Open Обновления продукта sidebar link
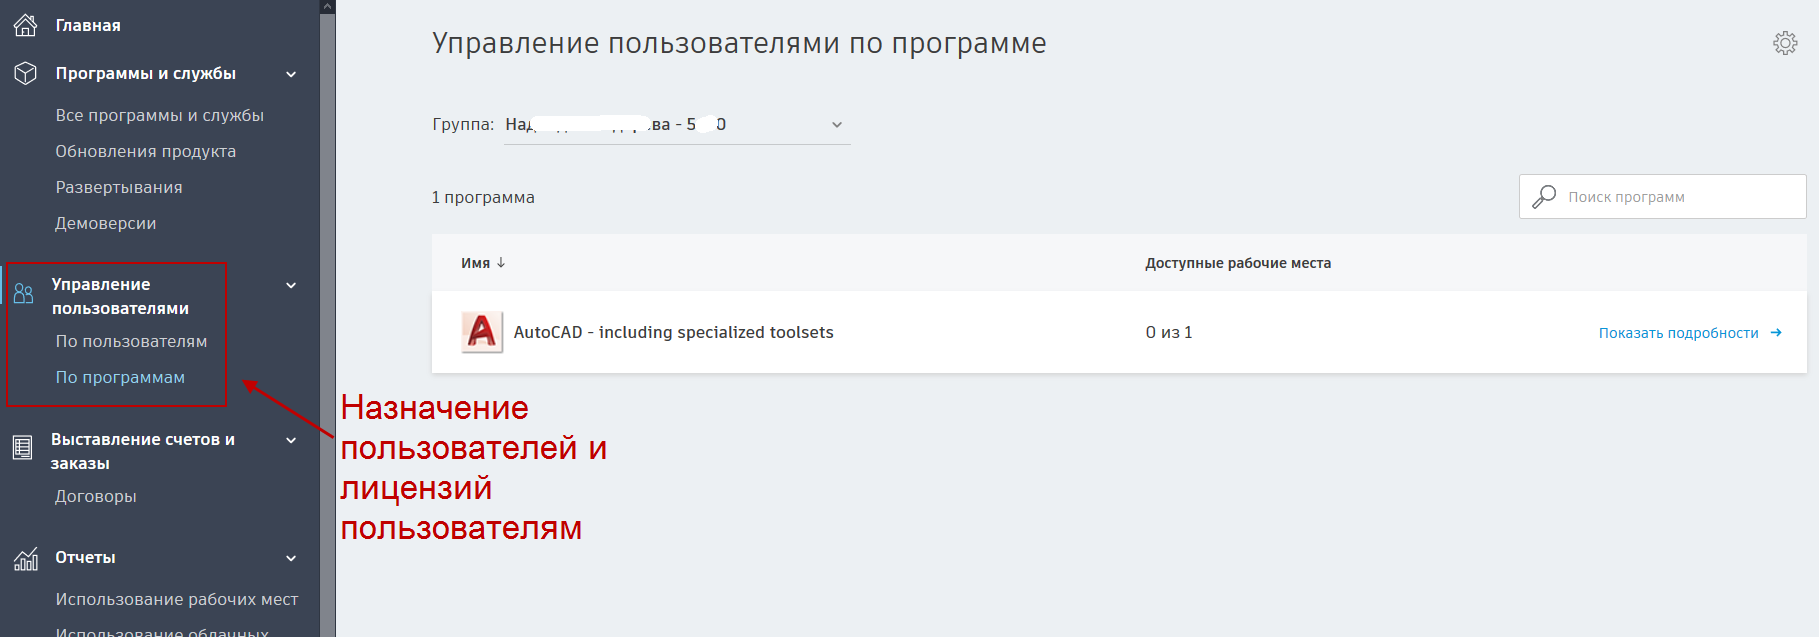Screen dimensions: 1819x637 146,151
